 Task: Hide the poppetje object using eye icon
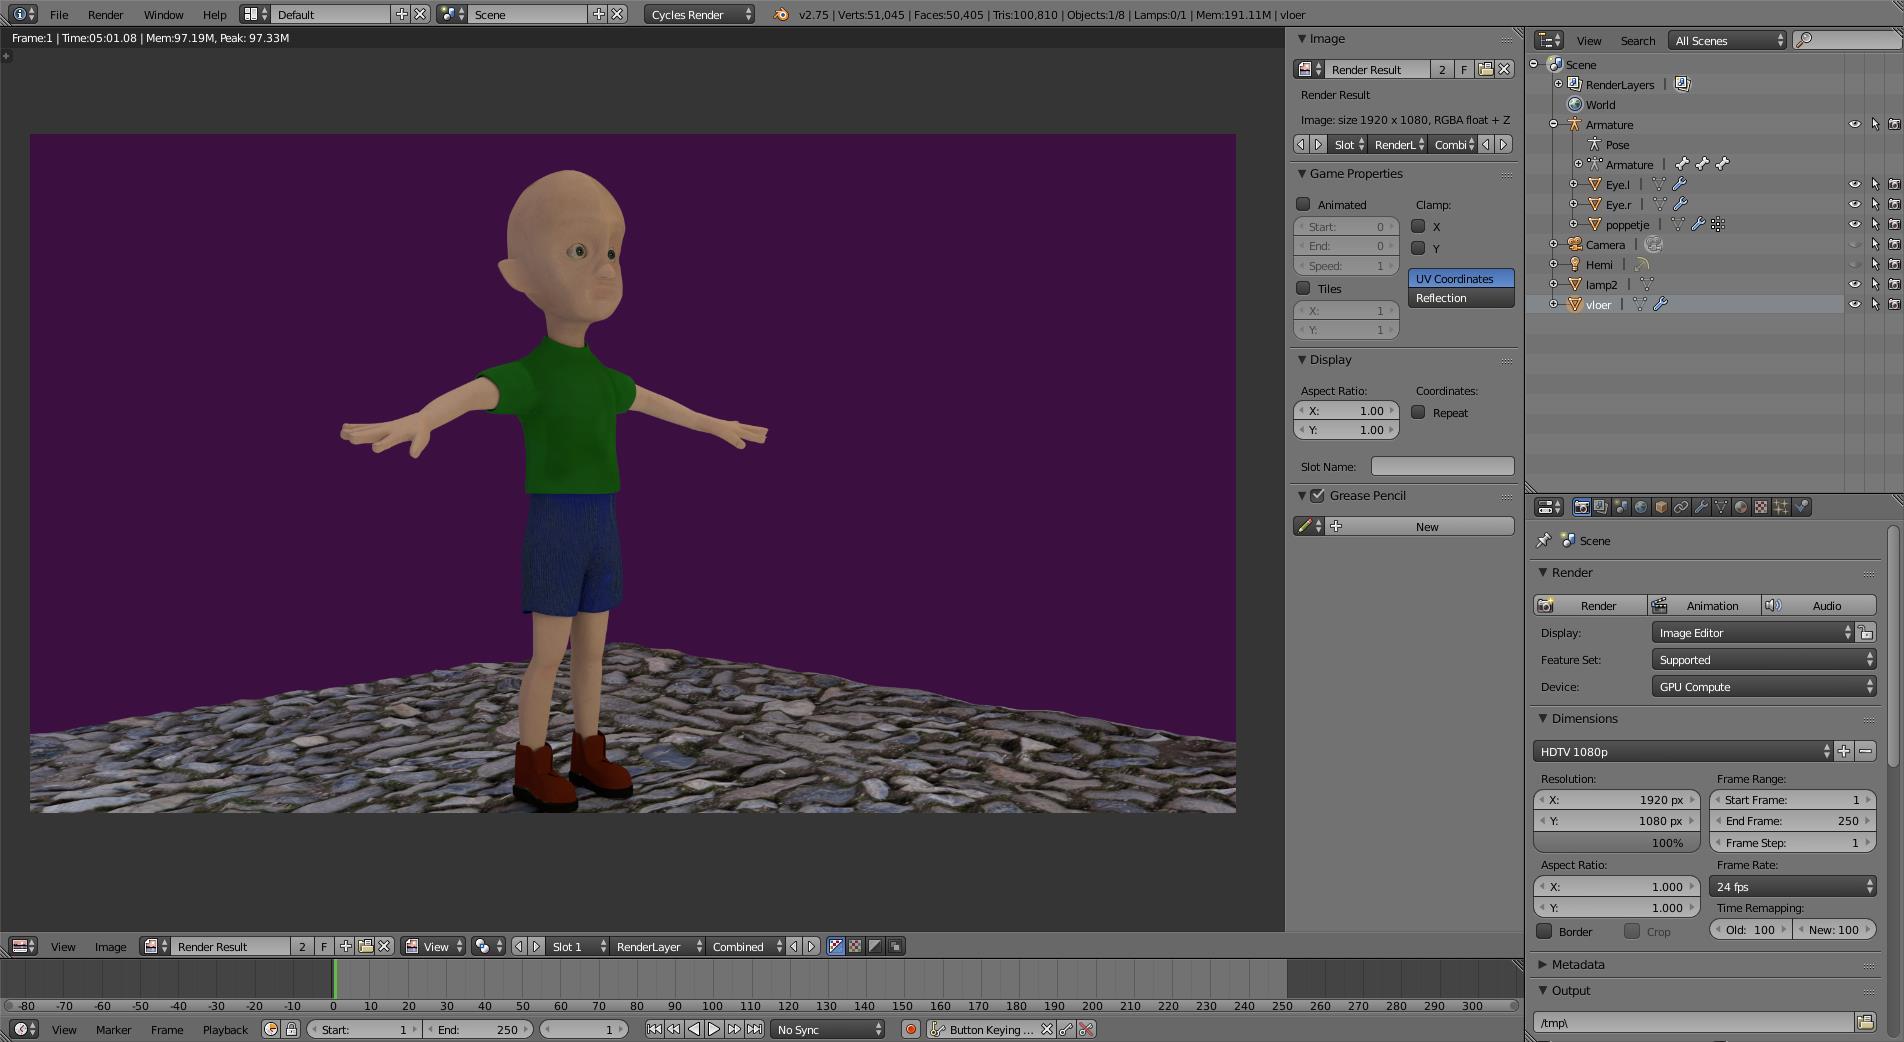1854,225
